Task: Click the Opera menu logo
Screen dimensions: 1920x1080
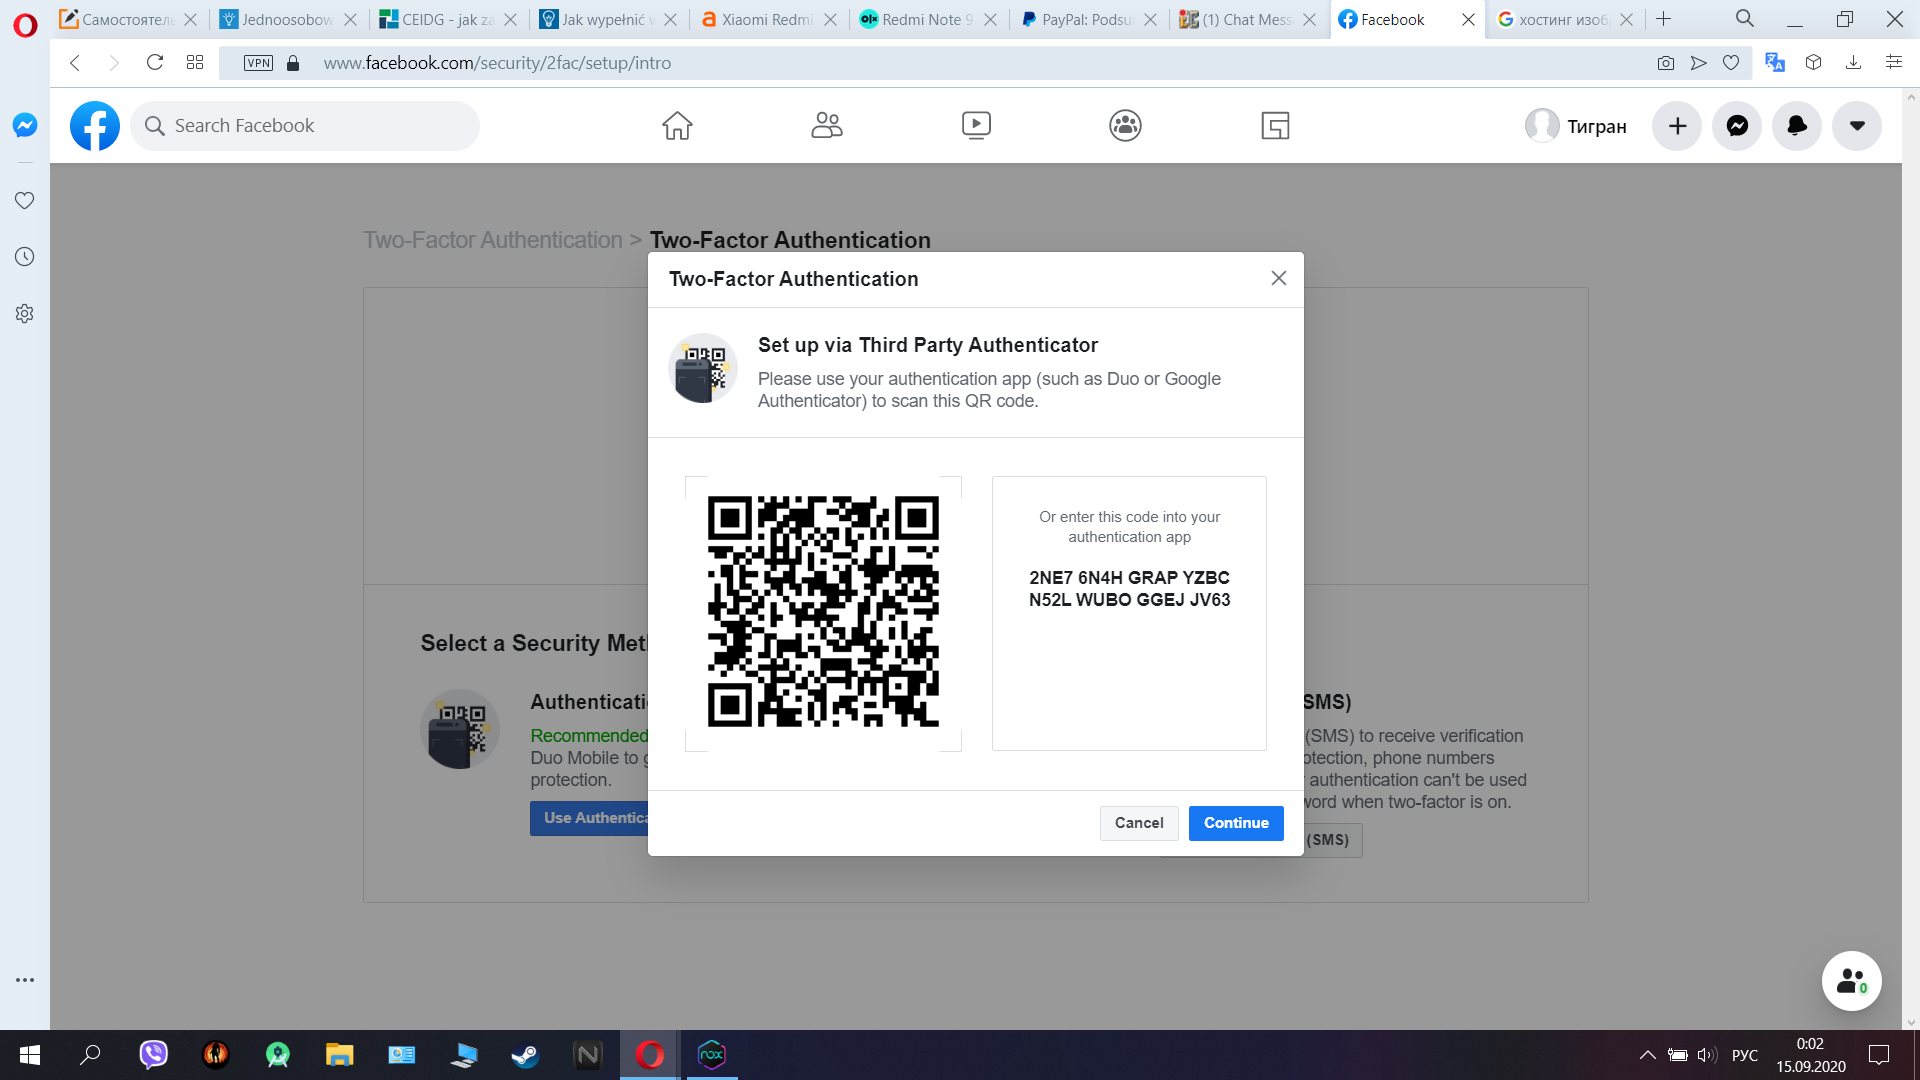Action: click(x=25, y=25)
